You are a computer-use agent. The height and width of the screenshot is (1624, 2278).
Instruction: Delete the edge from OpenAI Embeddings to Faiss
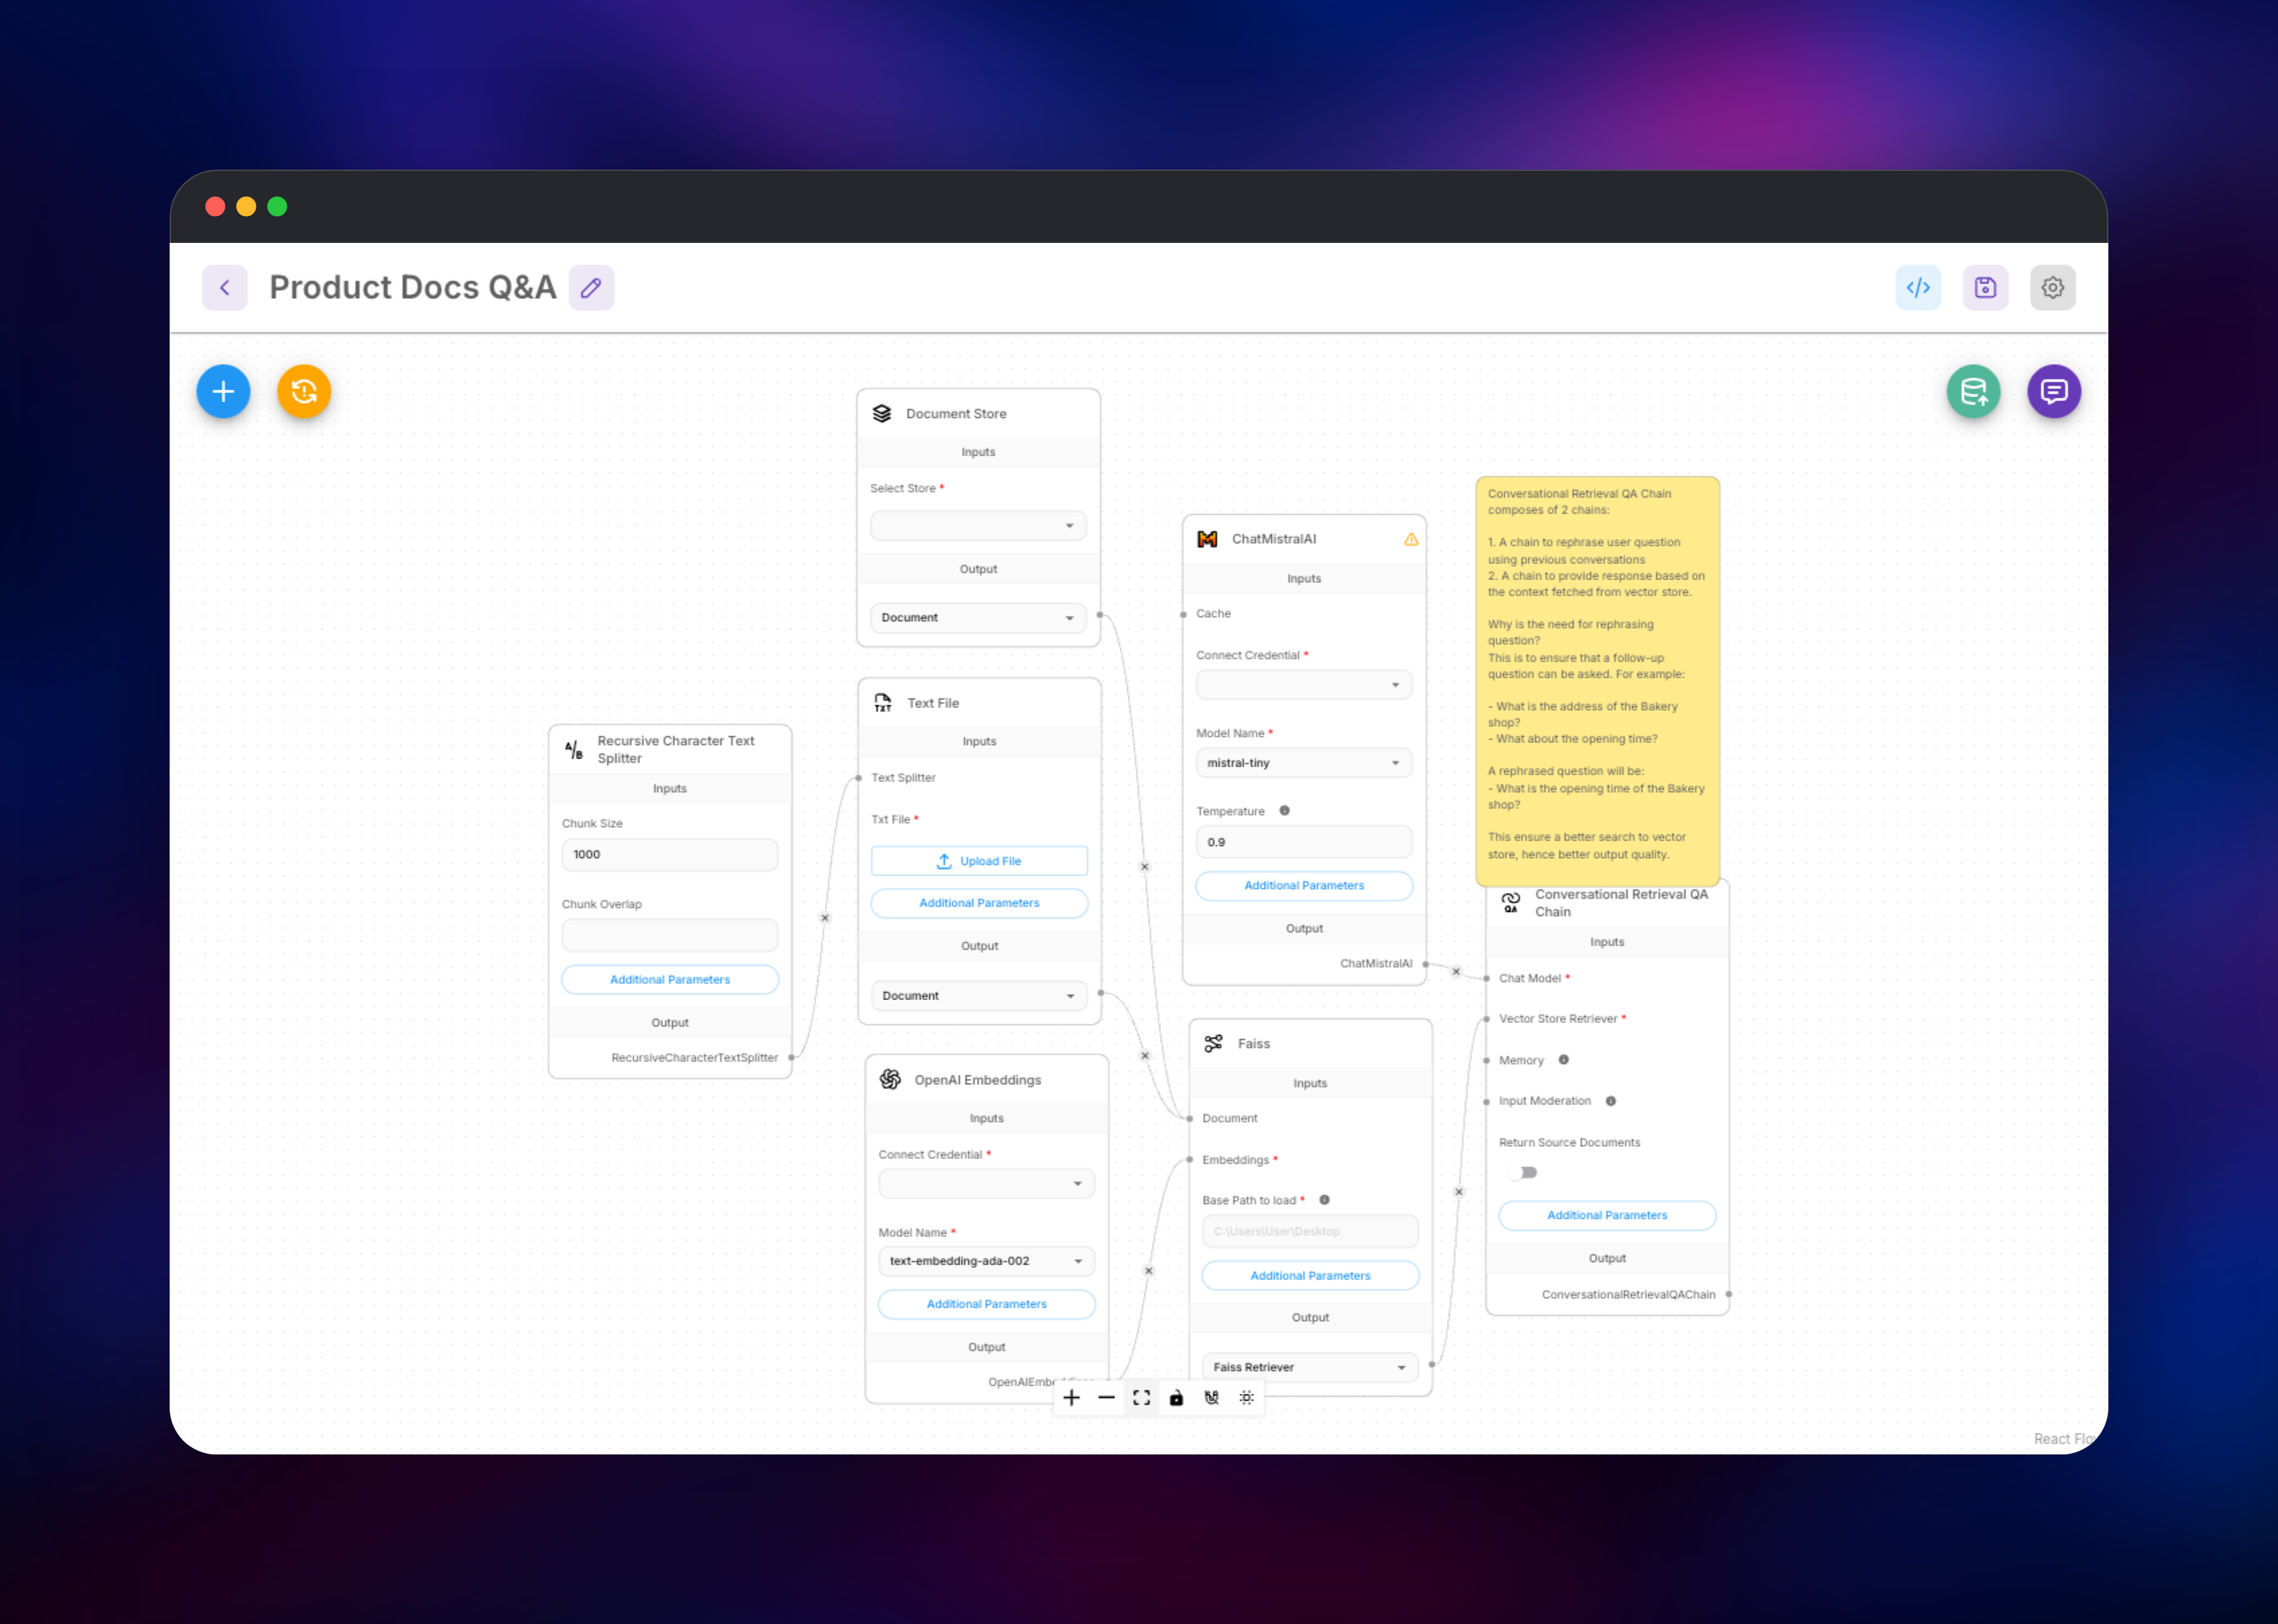[x=1149, y=1271]
